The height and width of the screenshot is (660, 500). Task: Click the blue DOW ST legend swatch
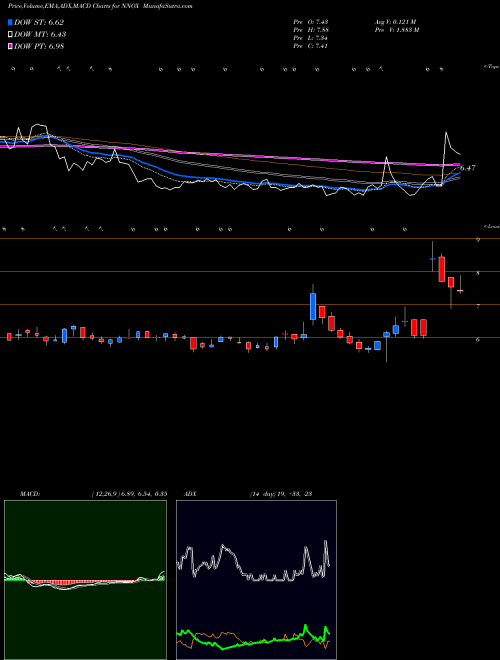pos(10,23)
